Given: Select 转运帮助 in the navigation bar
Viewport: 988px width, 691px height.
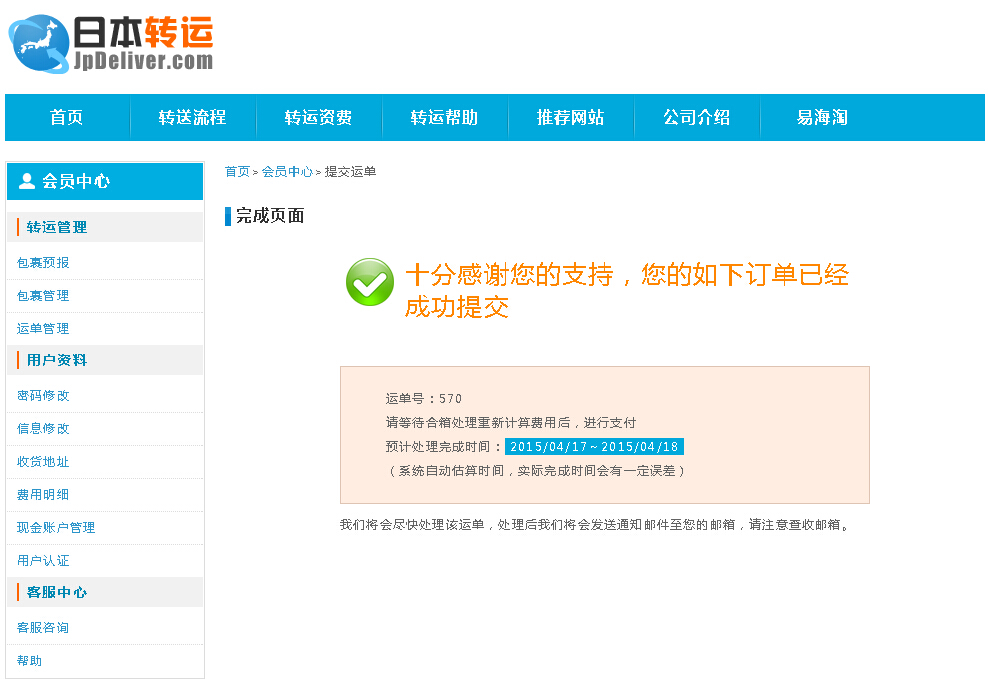Looking at the screenshot, I should [444, 117].
